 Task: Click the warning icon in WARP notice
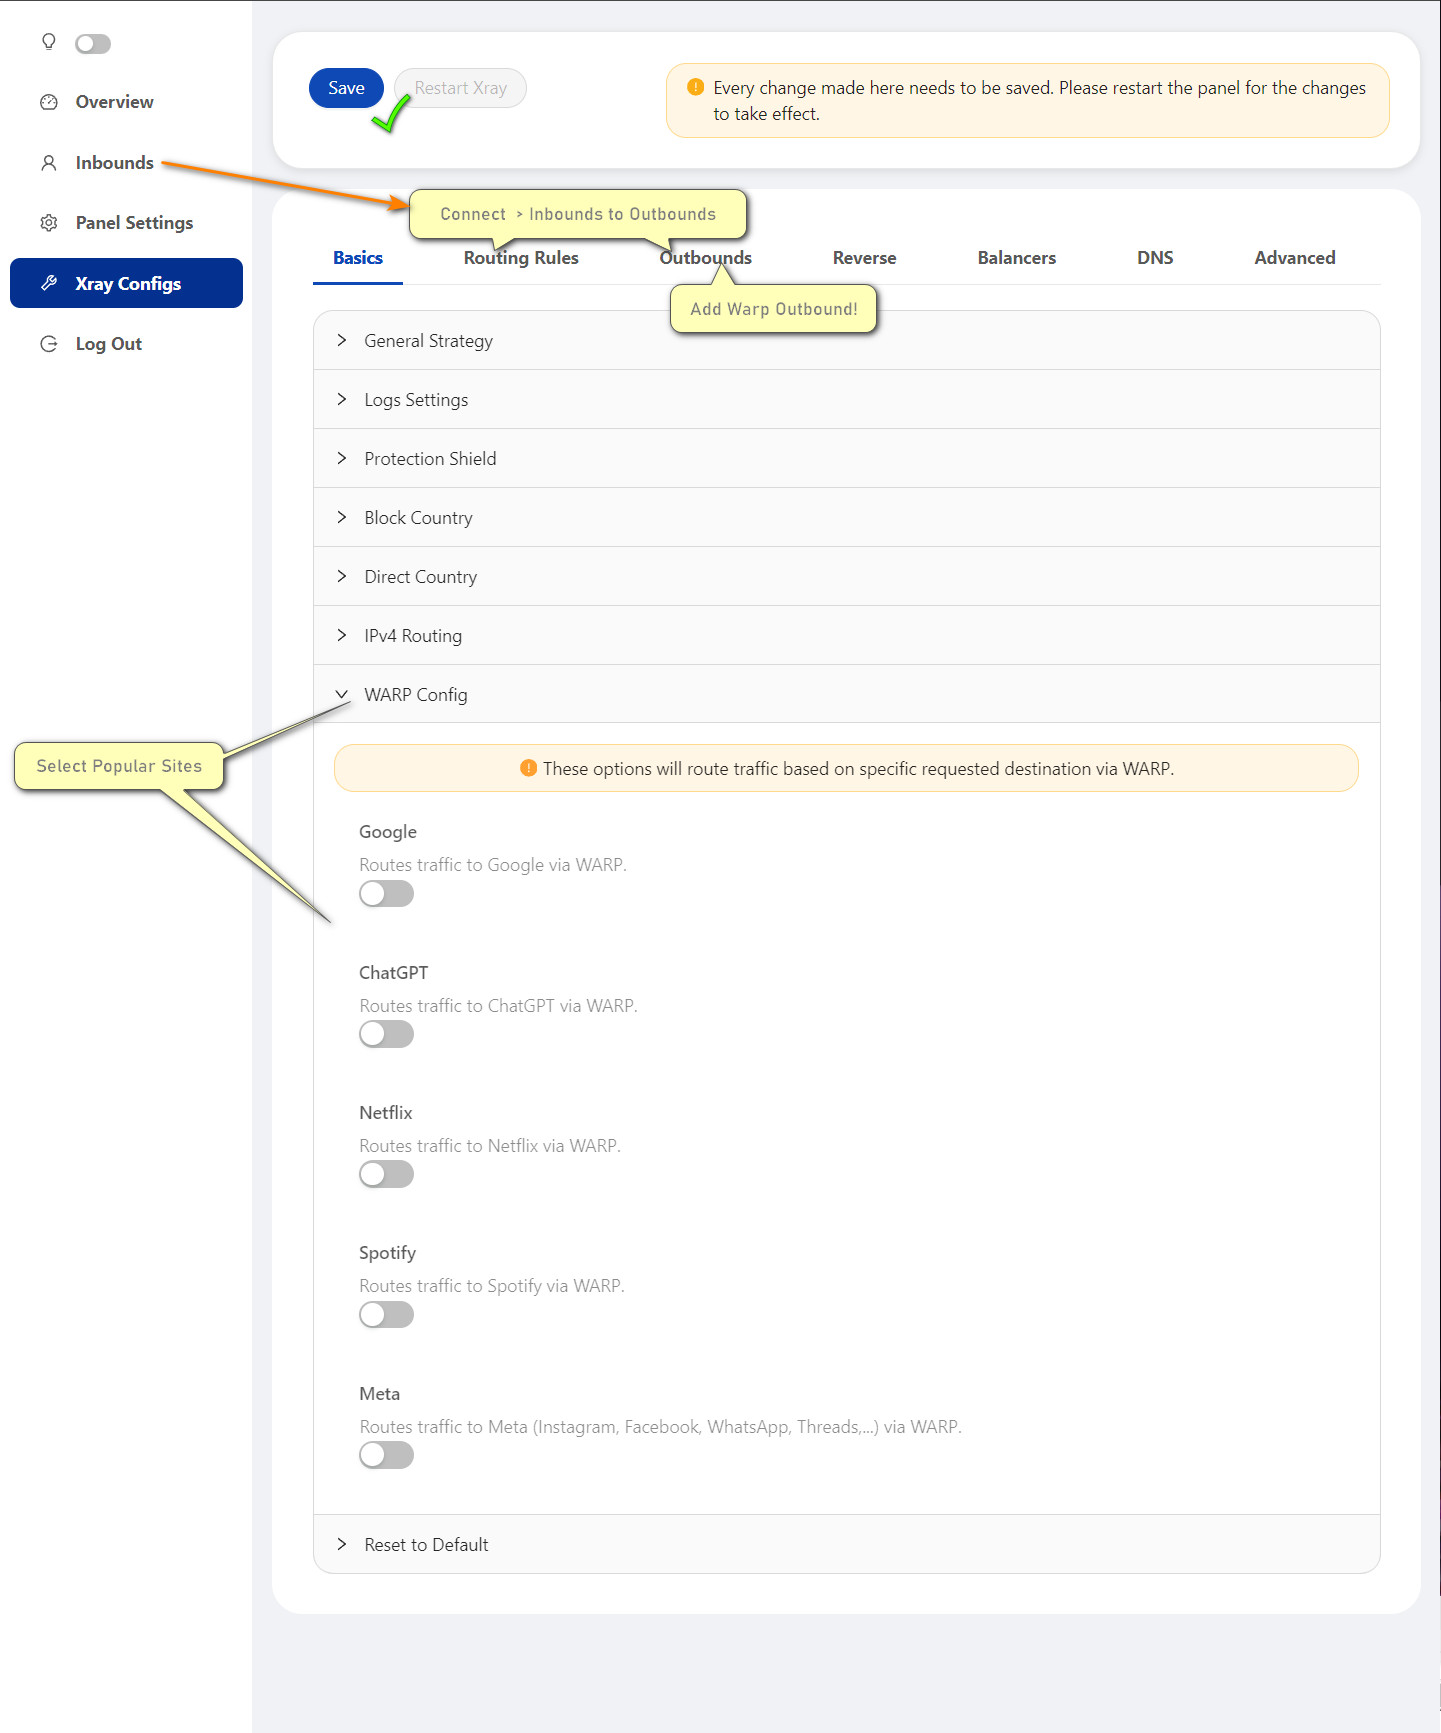tap(529, 768)
